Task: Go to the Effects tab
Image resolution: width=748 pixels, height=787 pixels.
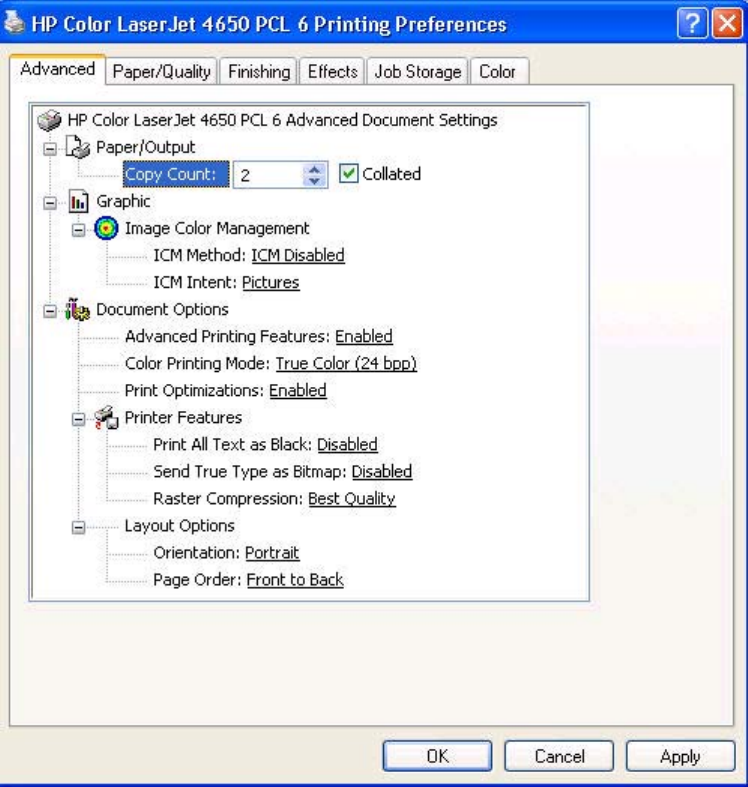Action: tap(332, 72)
